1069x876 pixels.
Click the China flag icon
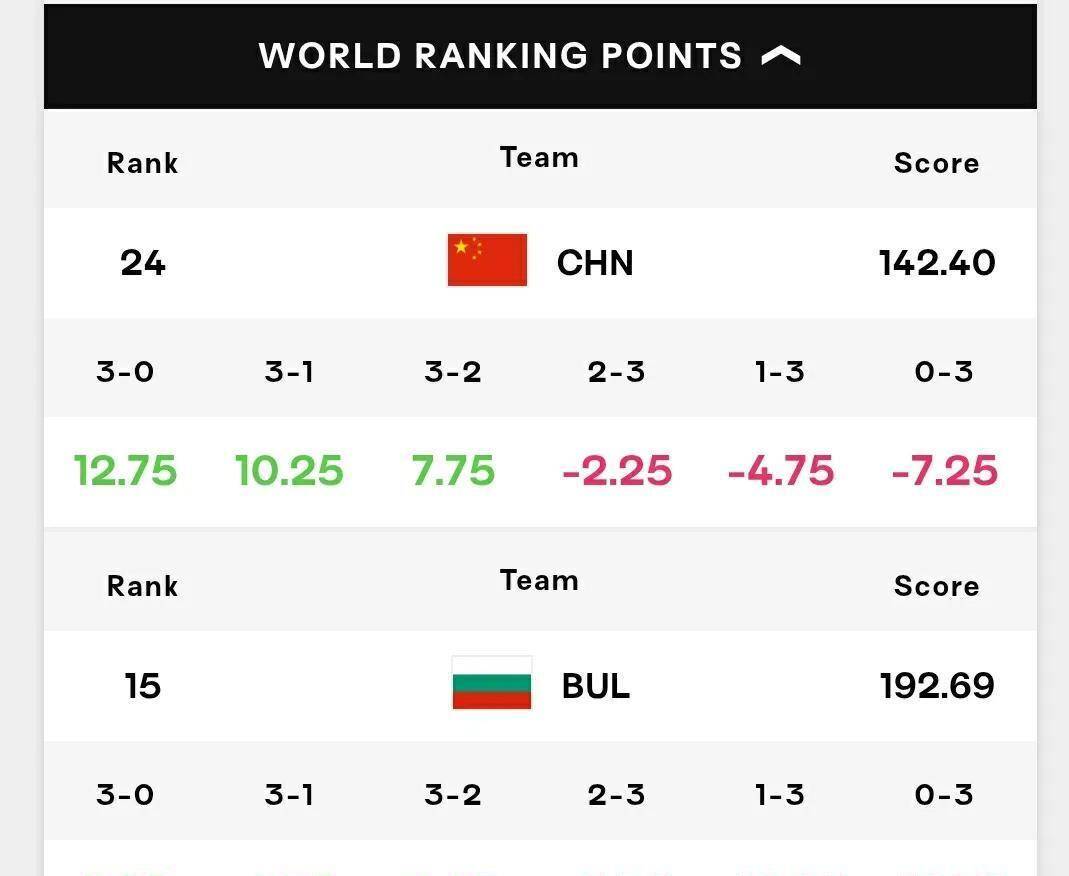click(487, 260)
